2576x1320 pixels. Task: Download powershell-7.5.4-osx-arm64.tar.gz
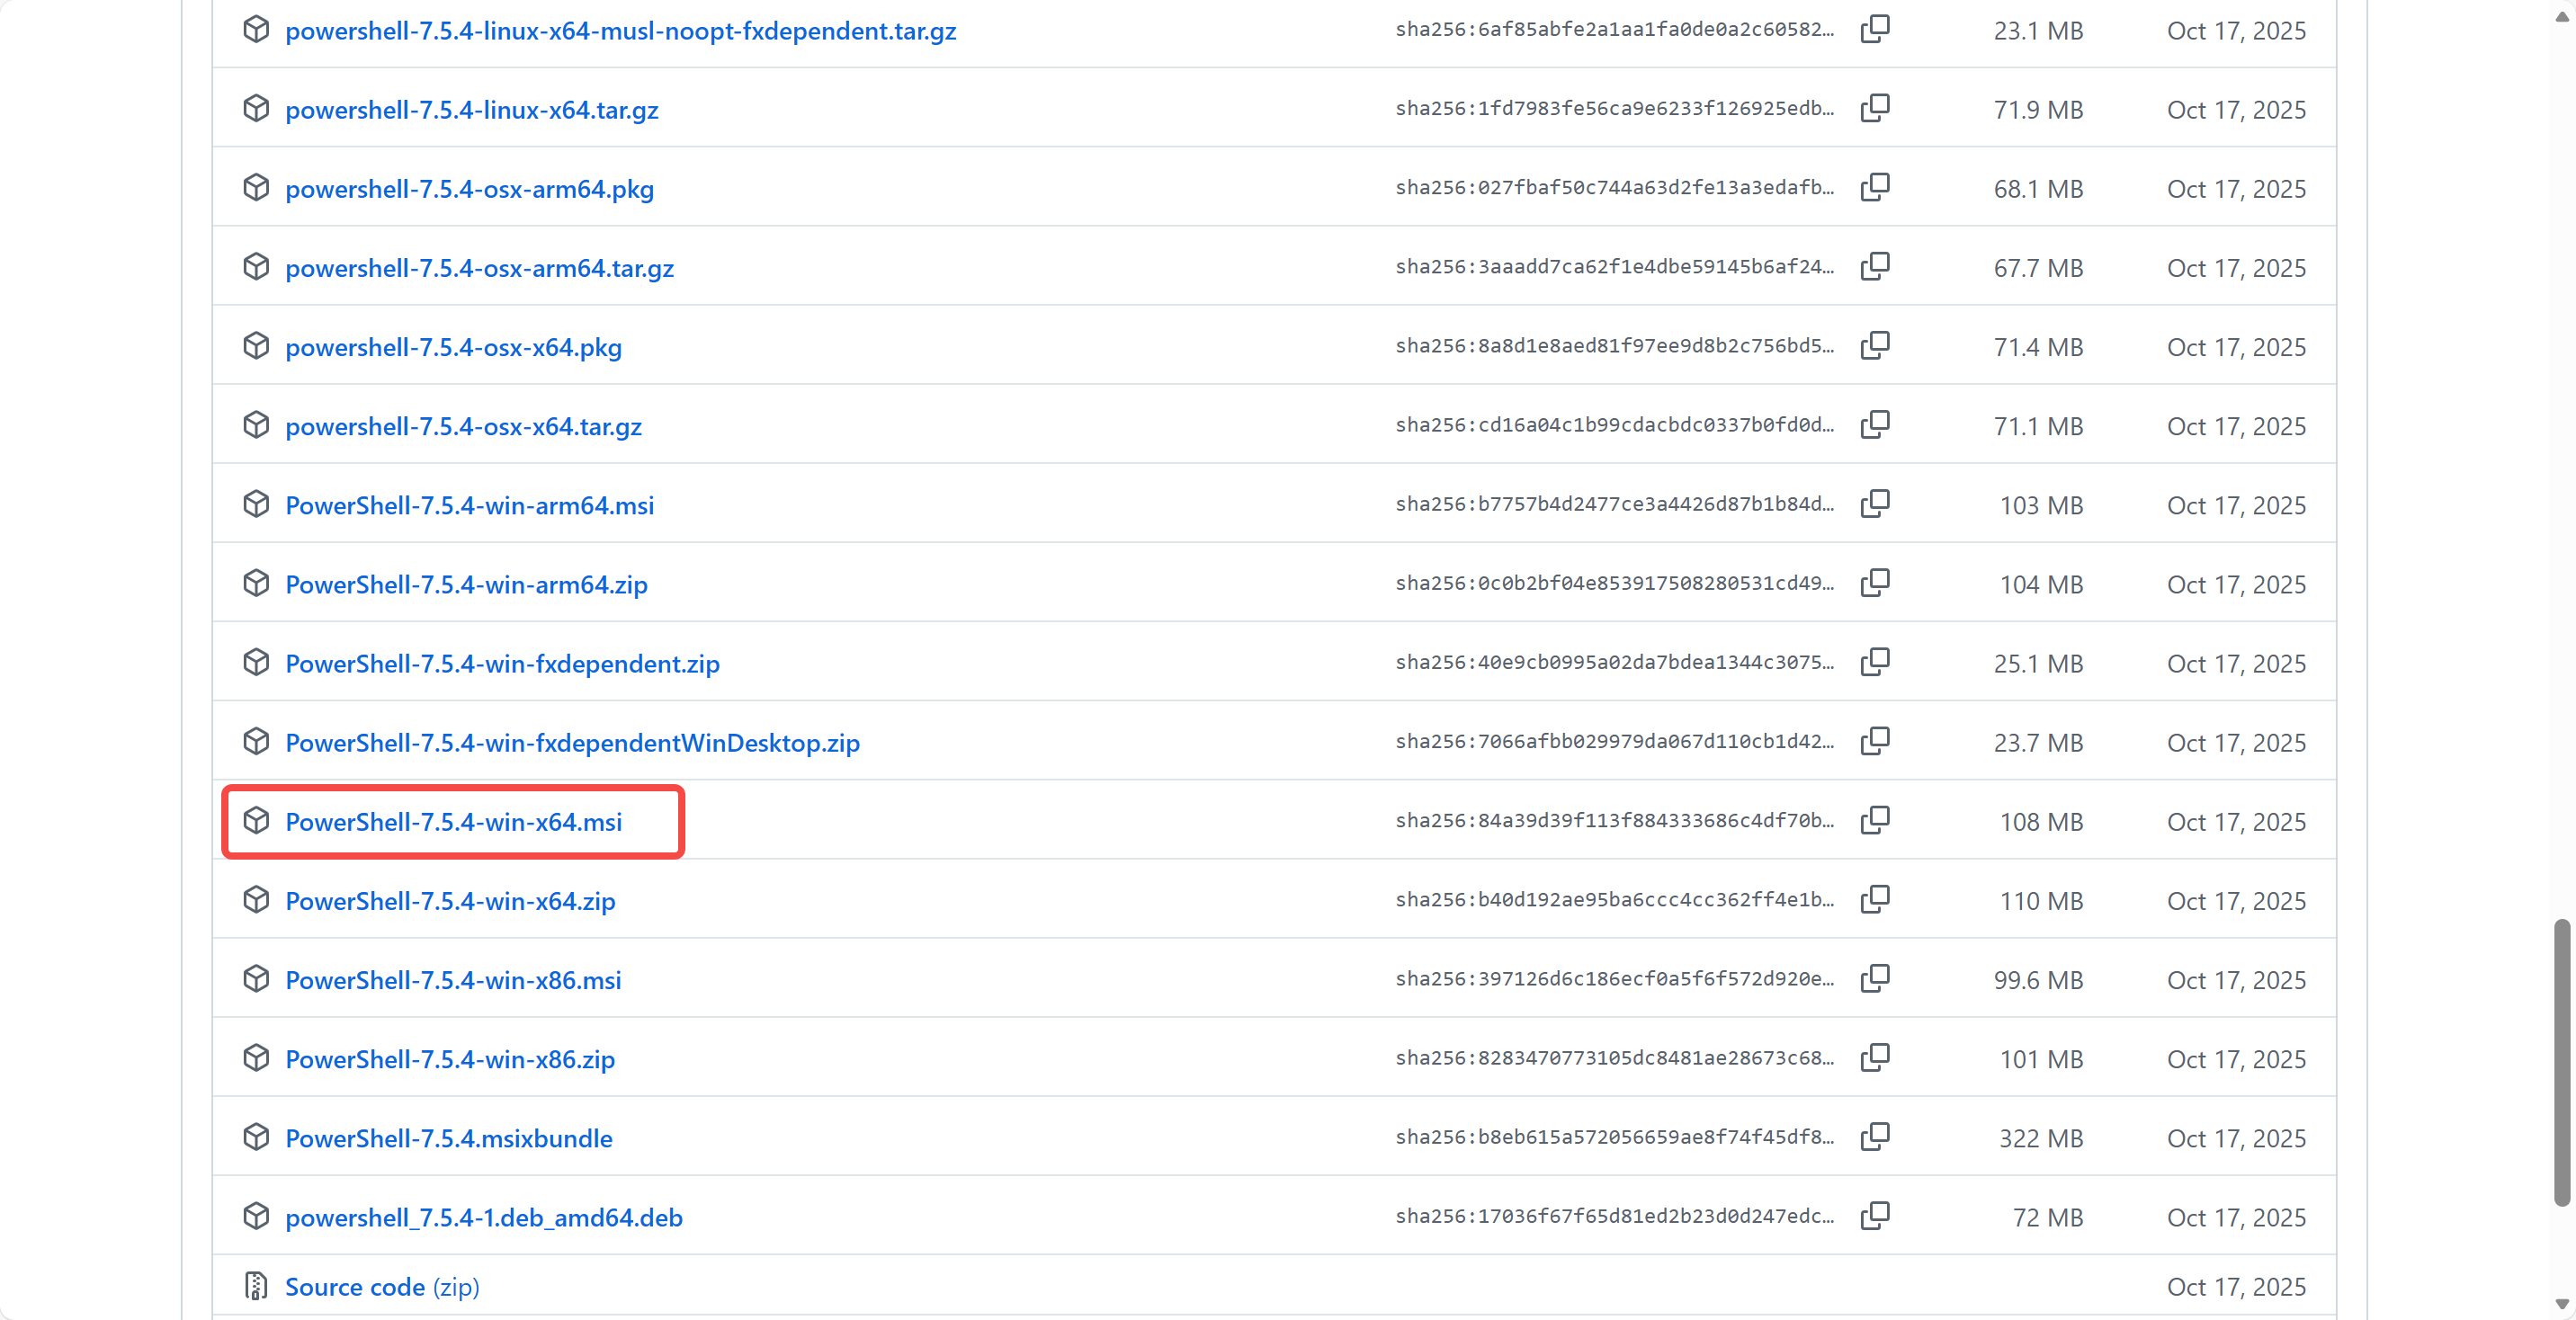tap(479, 268)
